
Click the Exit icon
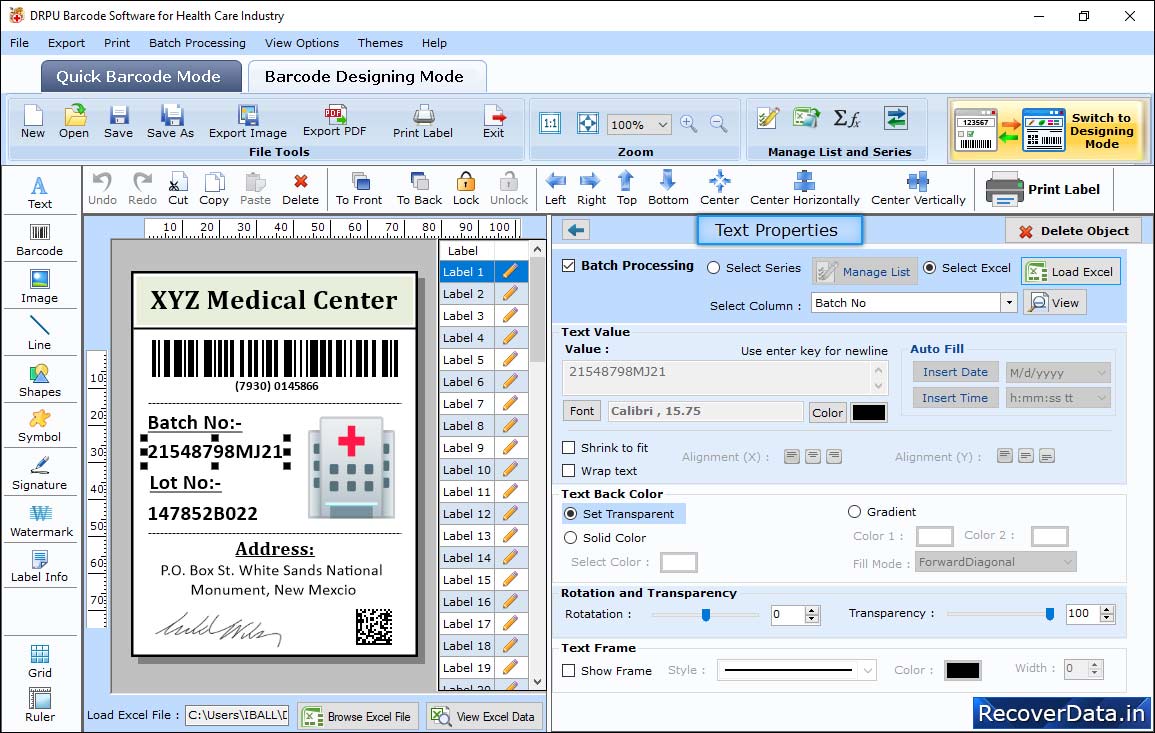tap(494, 122)
